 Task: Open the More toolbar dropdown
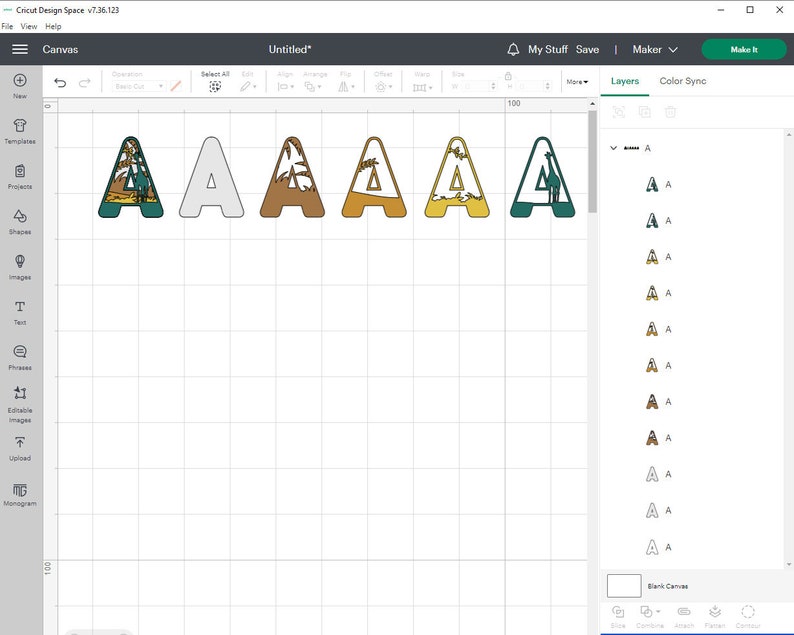point(577,82)
